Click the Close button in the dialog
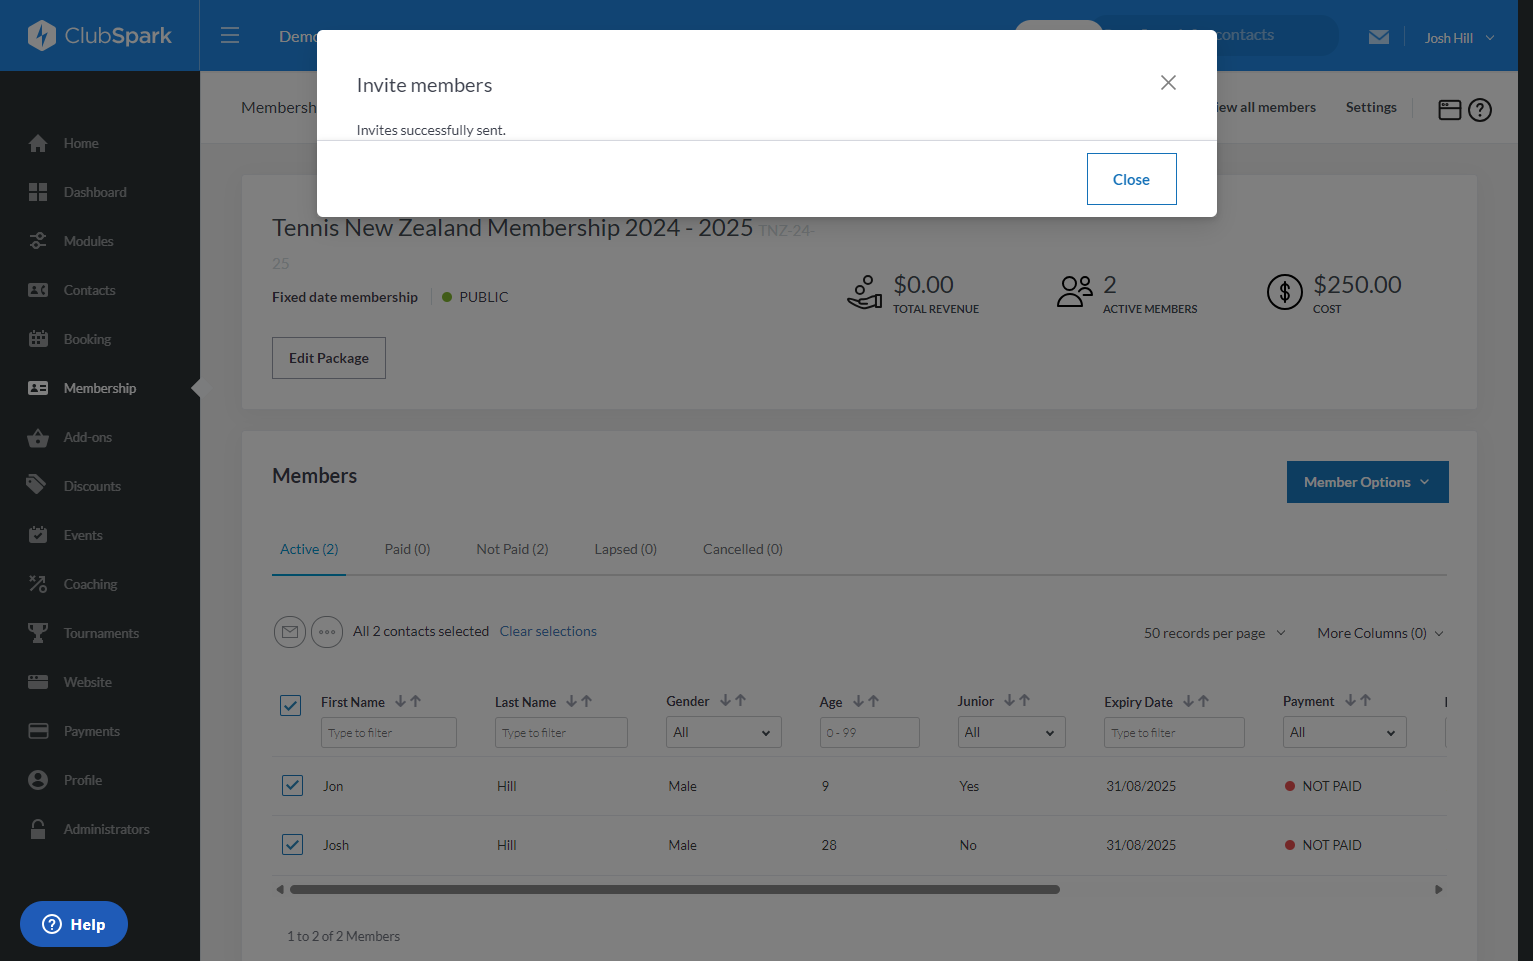 click(1131, 179)
